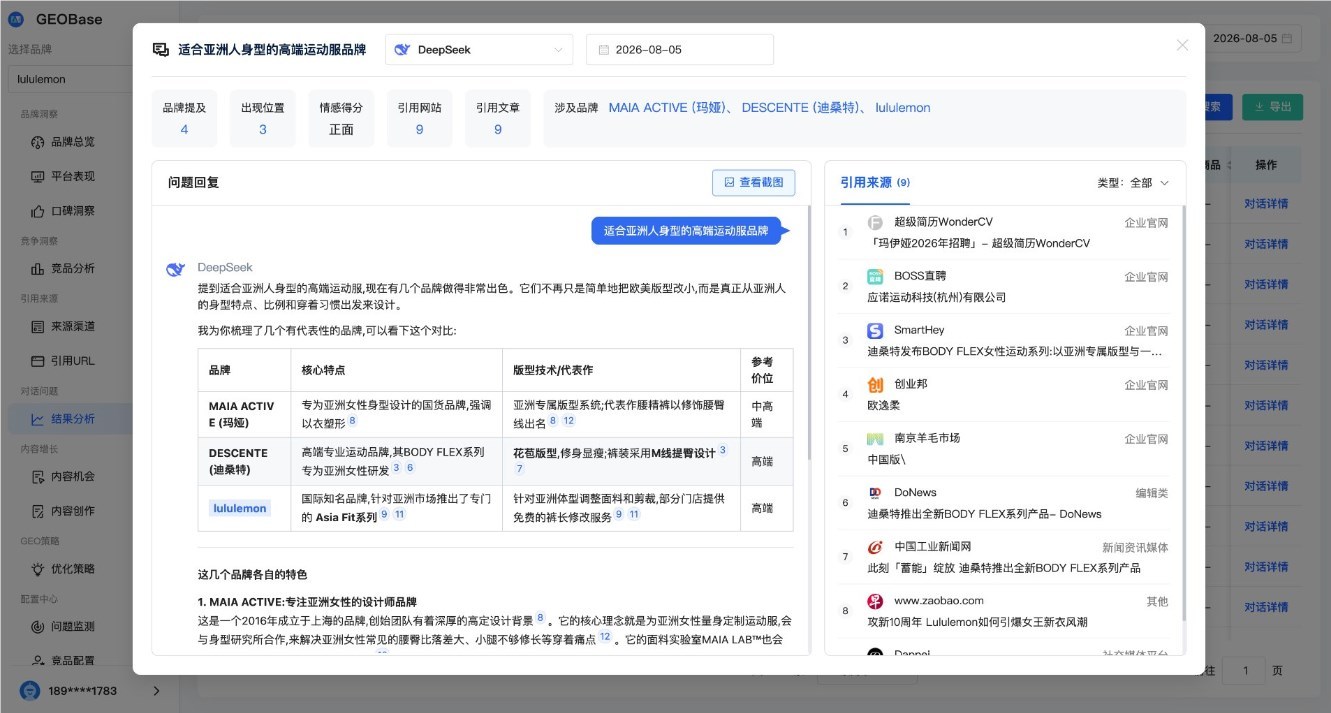Click the 问题监测 sidebar icon
1331x713 pixels.
[x=37, y=627]
